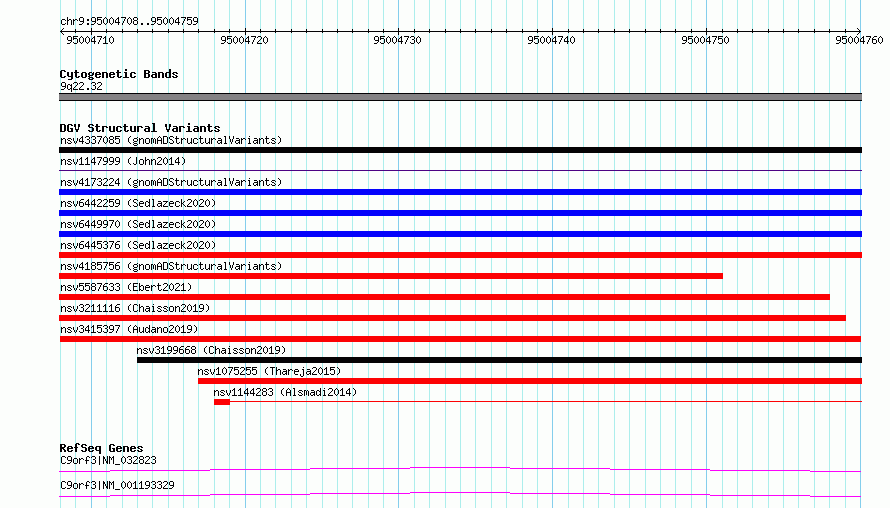Viewport: 890px width, 508px height.
Task: Select the red bar under nsv6445376
Action: tap(460, 255)
